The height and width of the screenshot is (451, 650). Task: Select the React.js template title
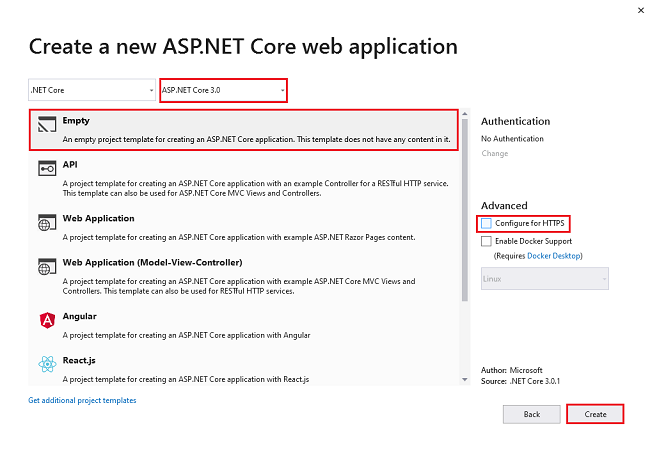tap(79, 360)
